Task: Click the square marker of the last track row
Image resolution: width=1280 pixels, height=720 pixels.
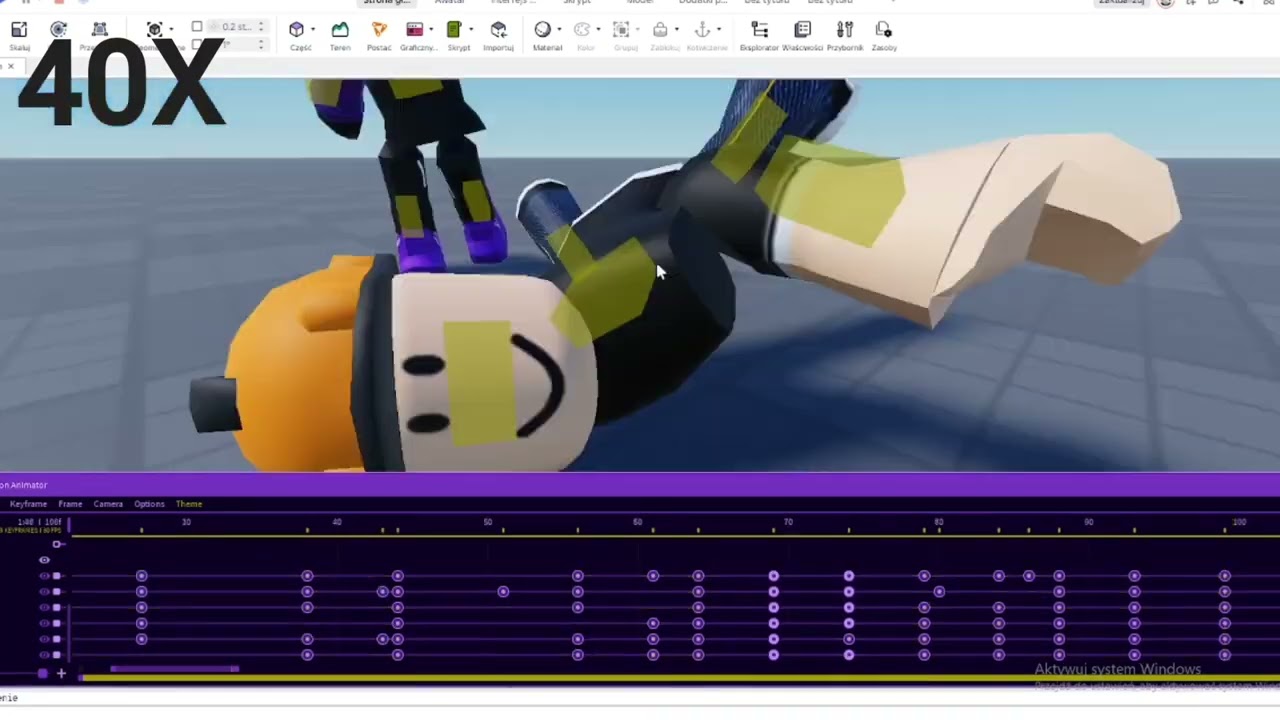Action: 57,655
